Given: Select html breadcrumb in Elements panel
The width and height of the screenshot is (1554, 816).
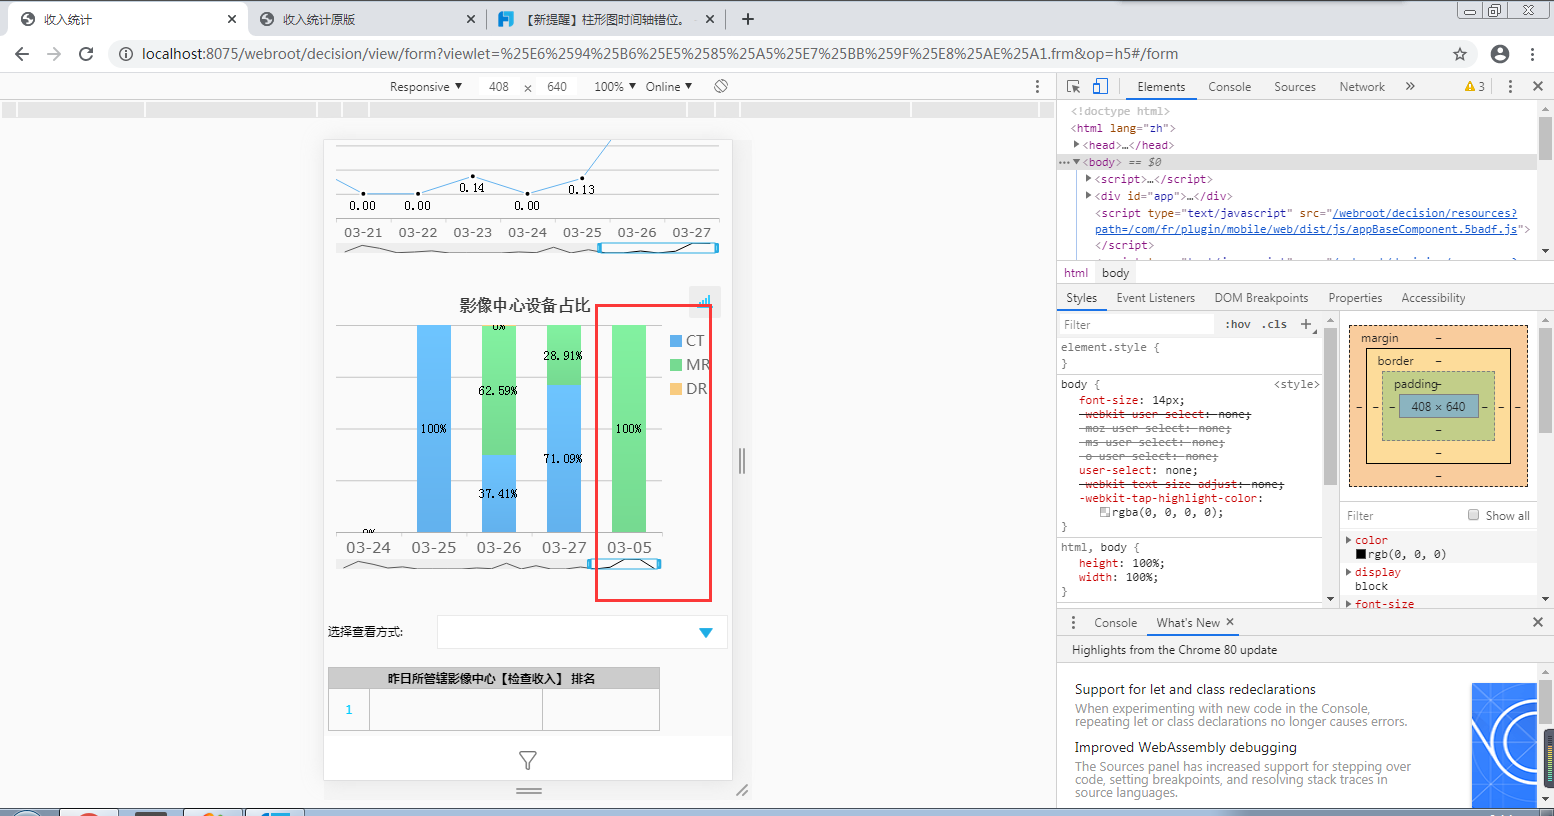Looking at the screenshot, I should click(x=1076, y=273).
